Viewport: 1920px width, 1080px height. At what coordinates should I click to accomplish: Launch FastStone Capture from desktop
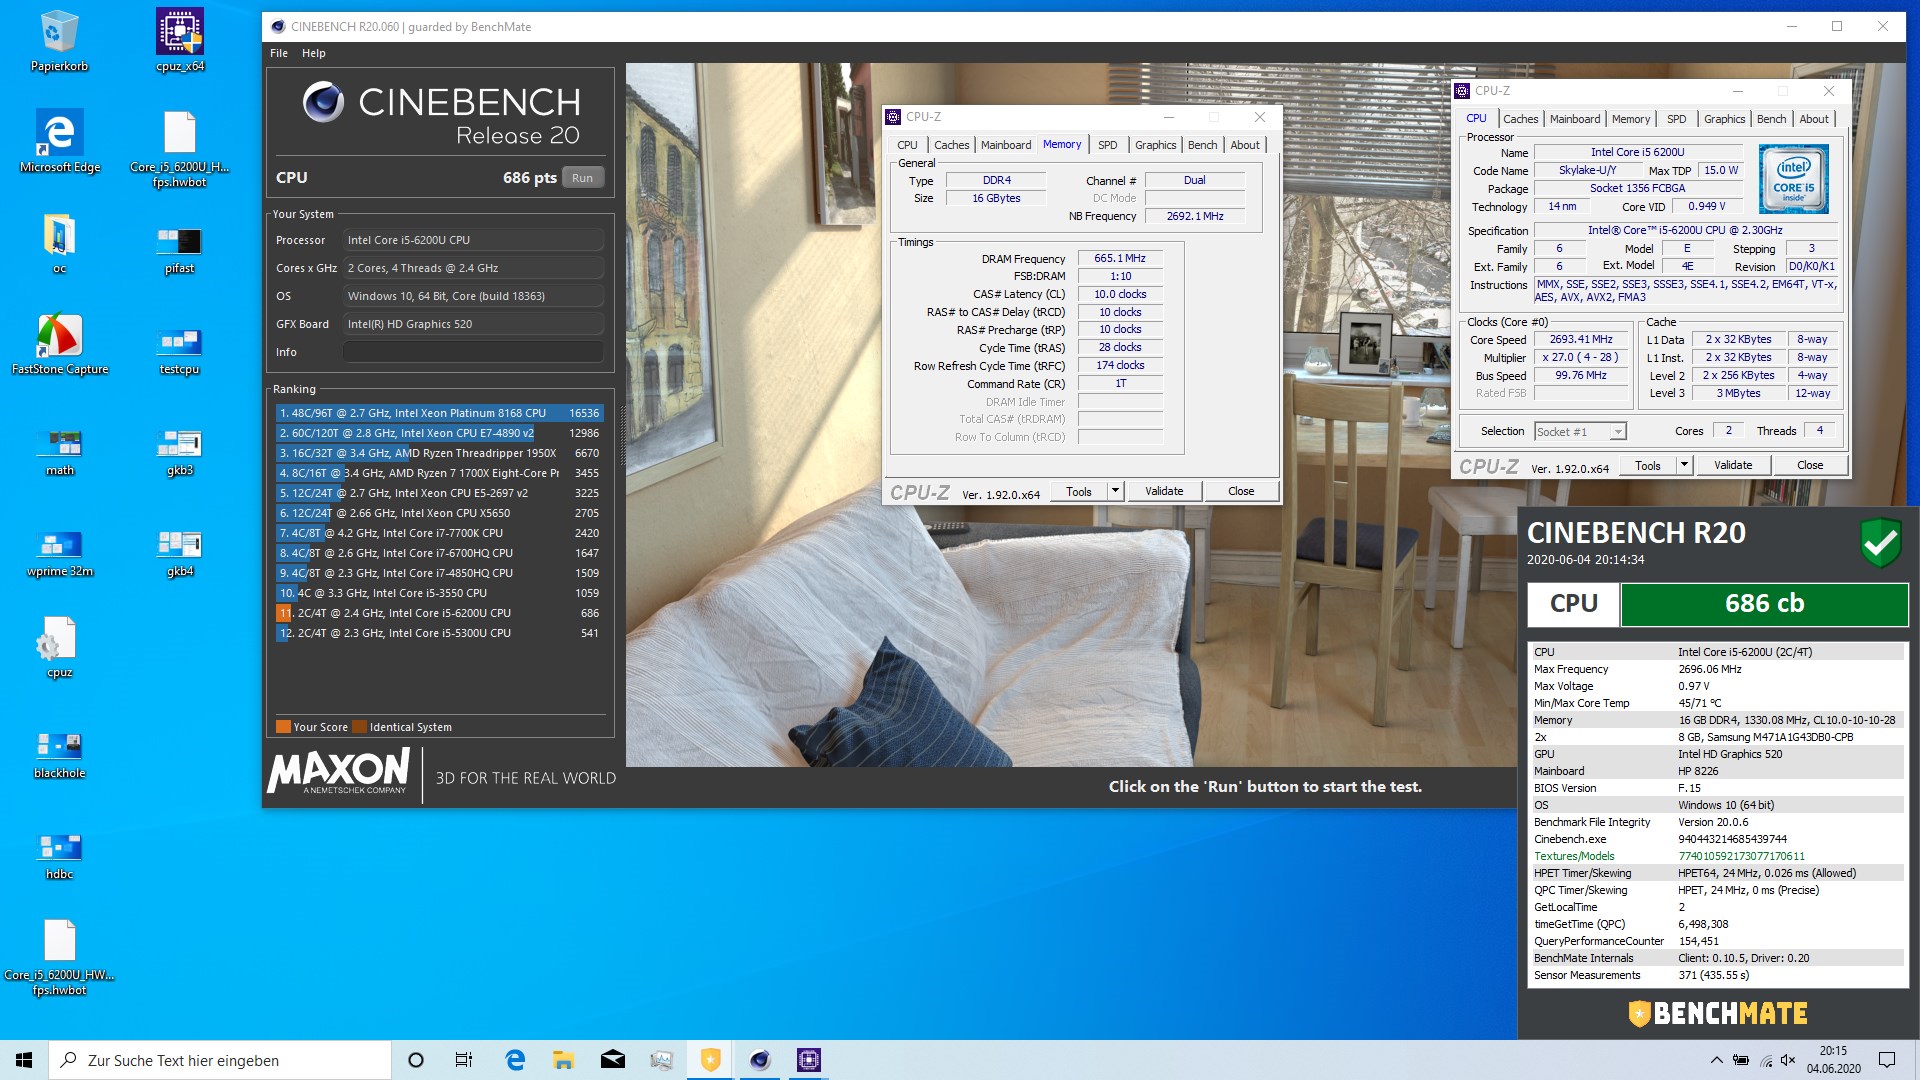59,344
